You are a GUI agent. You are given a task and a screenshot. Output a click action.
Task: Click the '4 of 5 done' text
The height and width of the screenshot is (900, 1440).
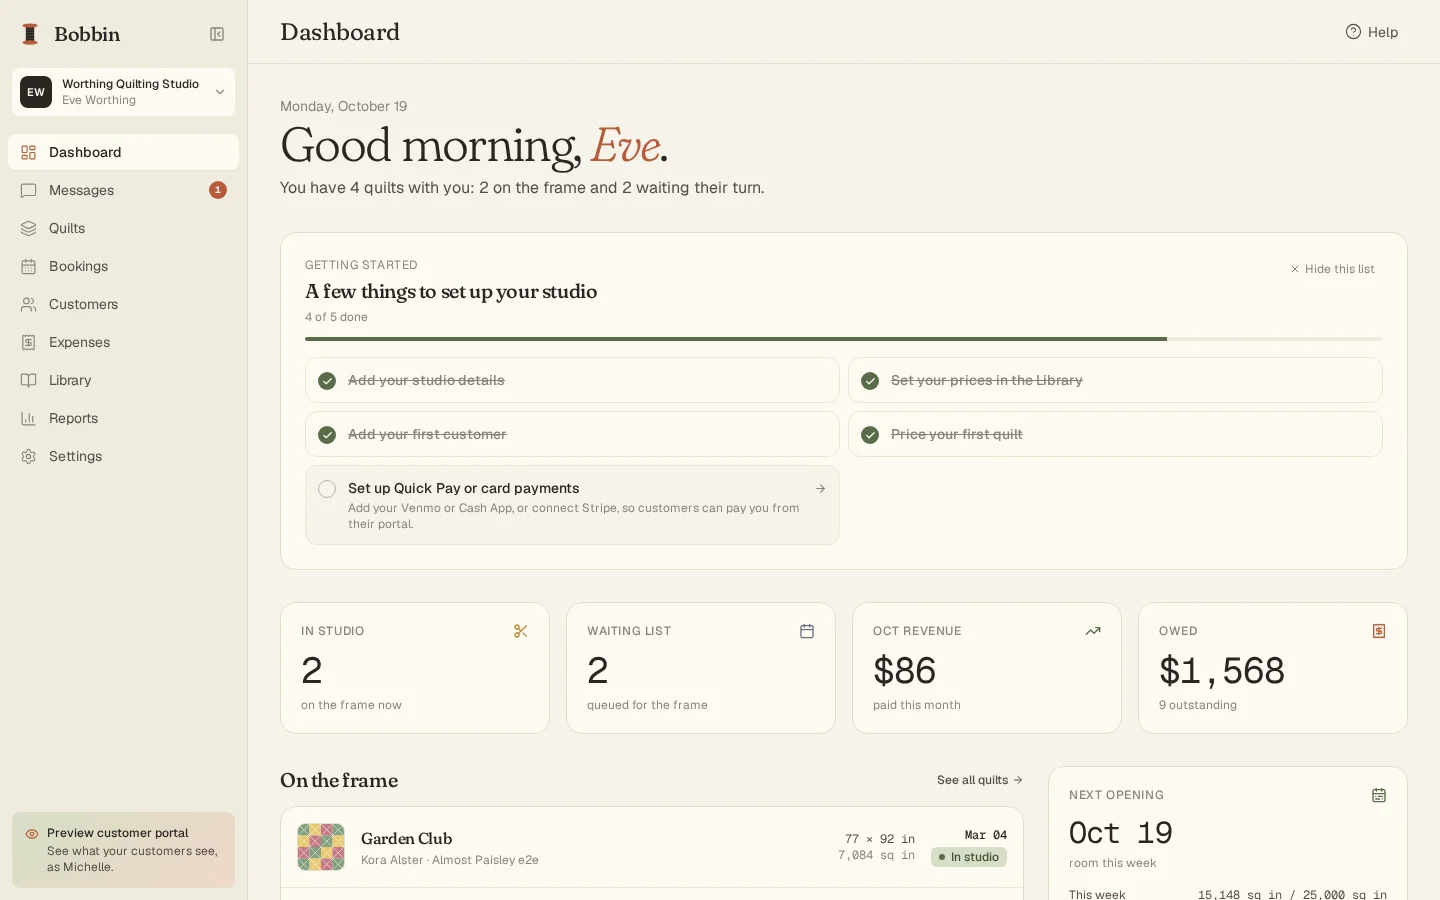tap(336, 317)
